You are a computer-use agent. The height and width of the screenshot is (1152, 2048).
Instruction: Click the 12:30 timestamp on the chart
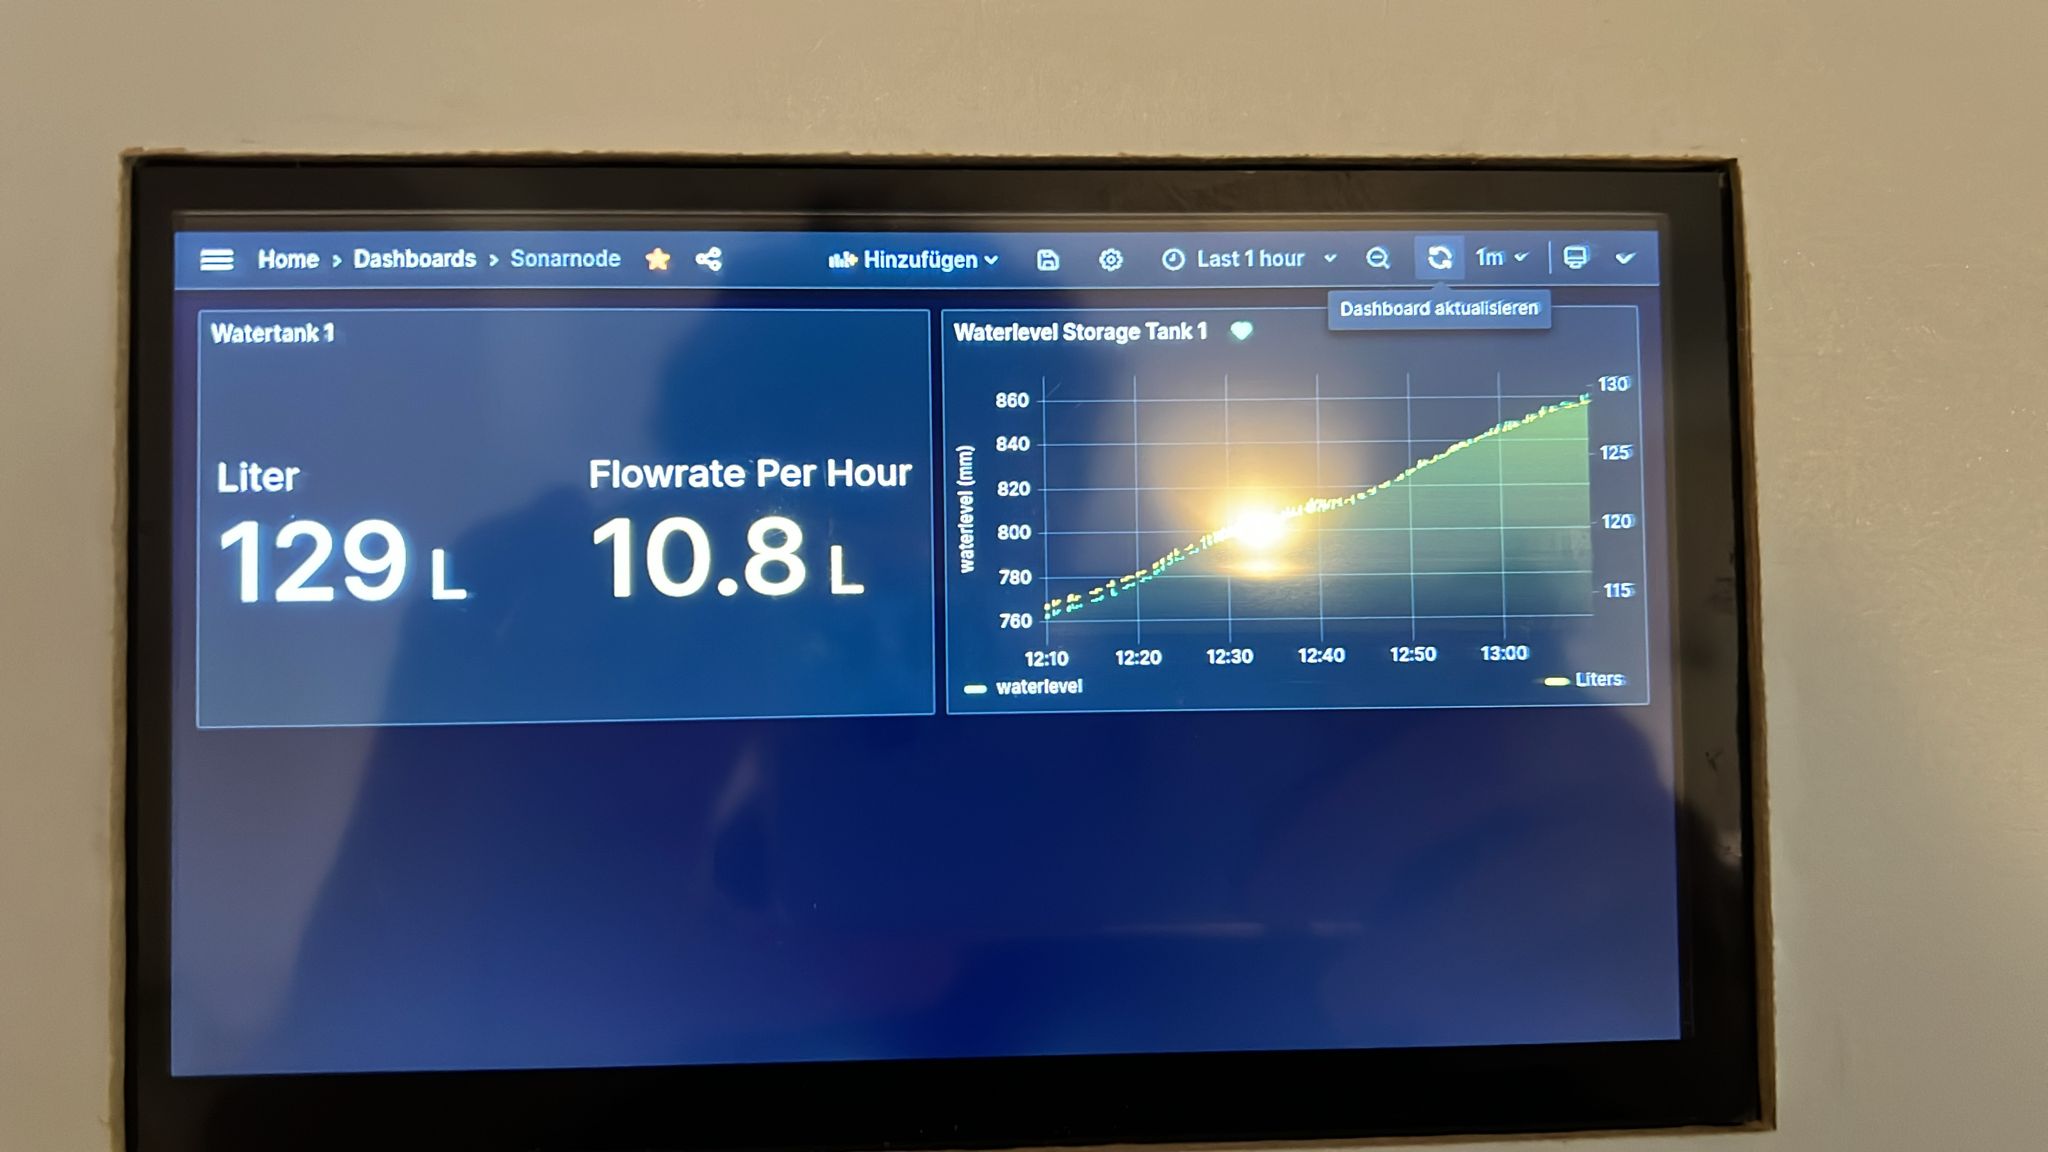click(x=1228, y=651)
